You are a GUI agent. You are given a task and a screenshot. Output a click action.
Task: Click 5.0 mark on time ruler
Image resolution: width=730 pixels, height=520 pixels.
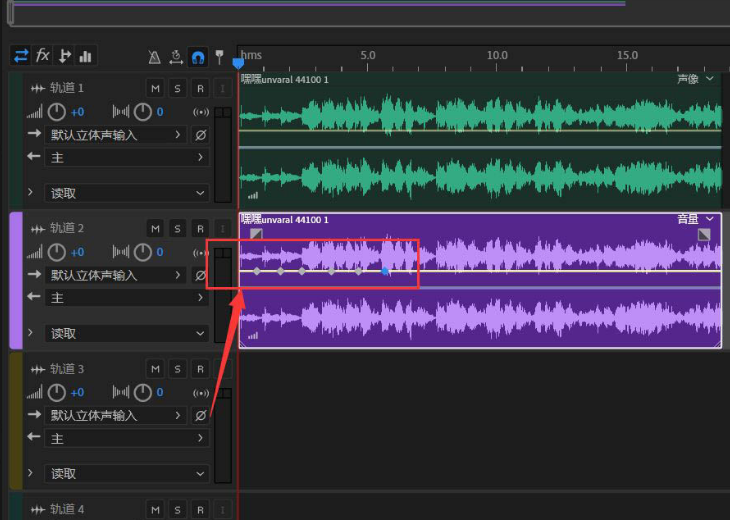pyautogui.click(x=367, y=55)
